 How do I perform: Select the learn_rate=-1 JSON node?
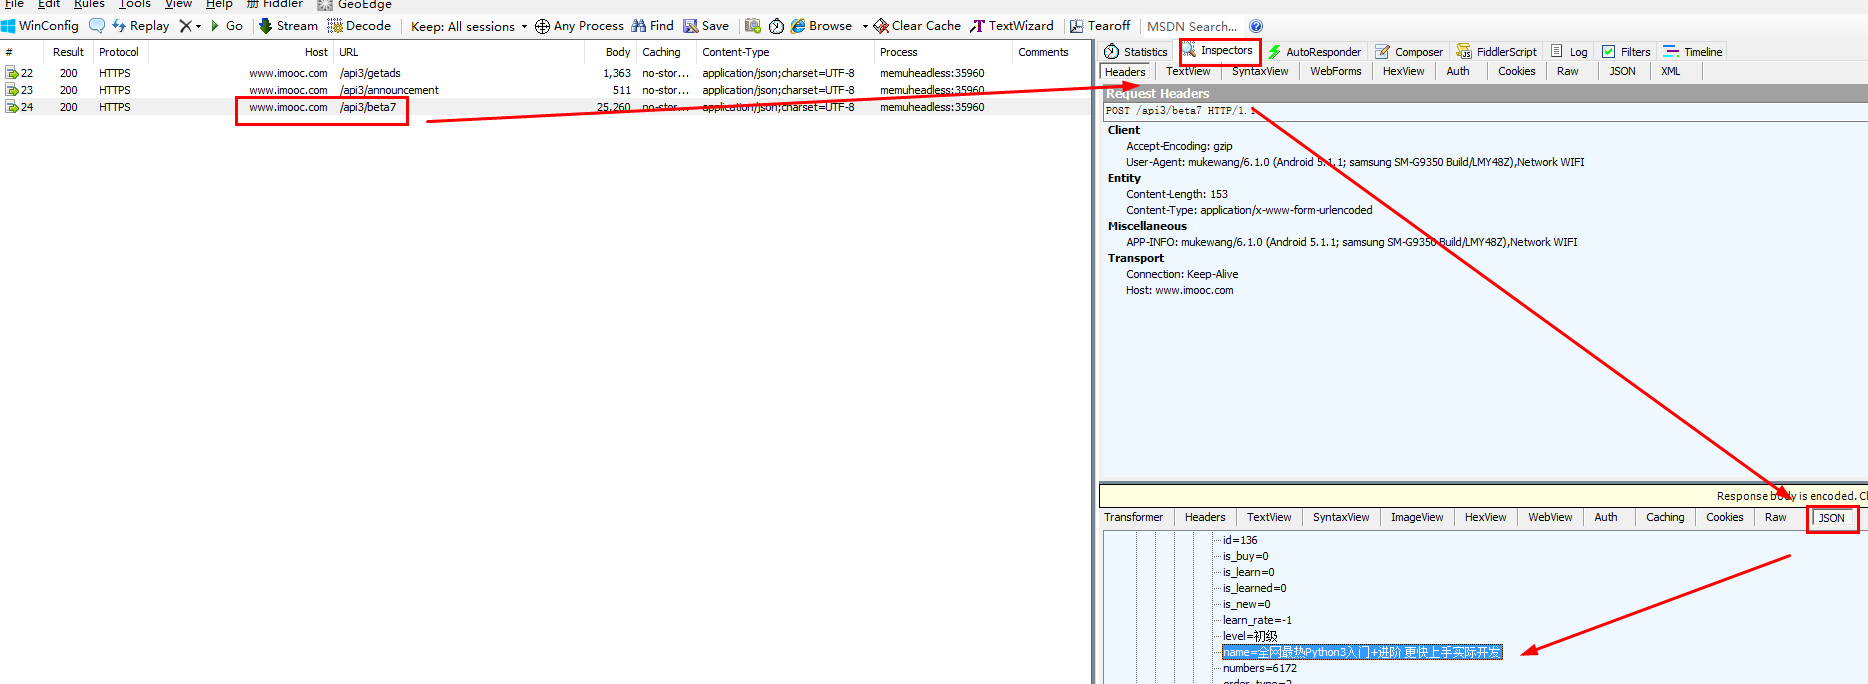click(x=1257, y=620)
